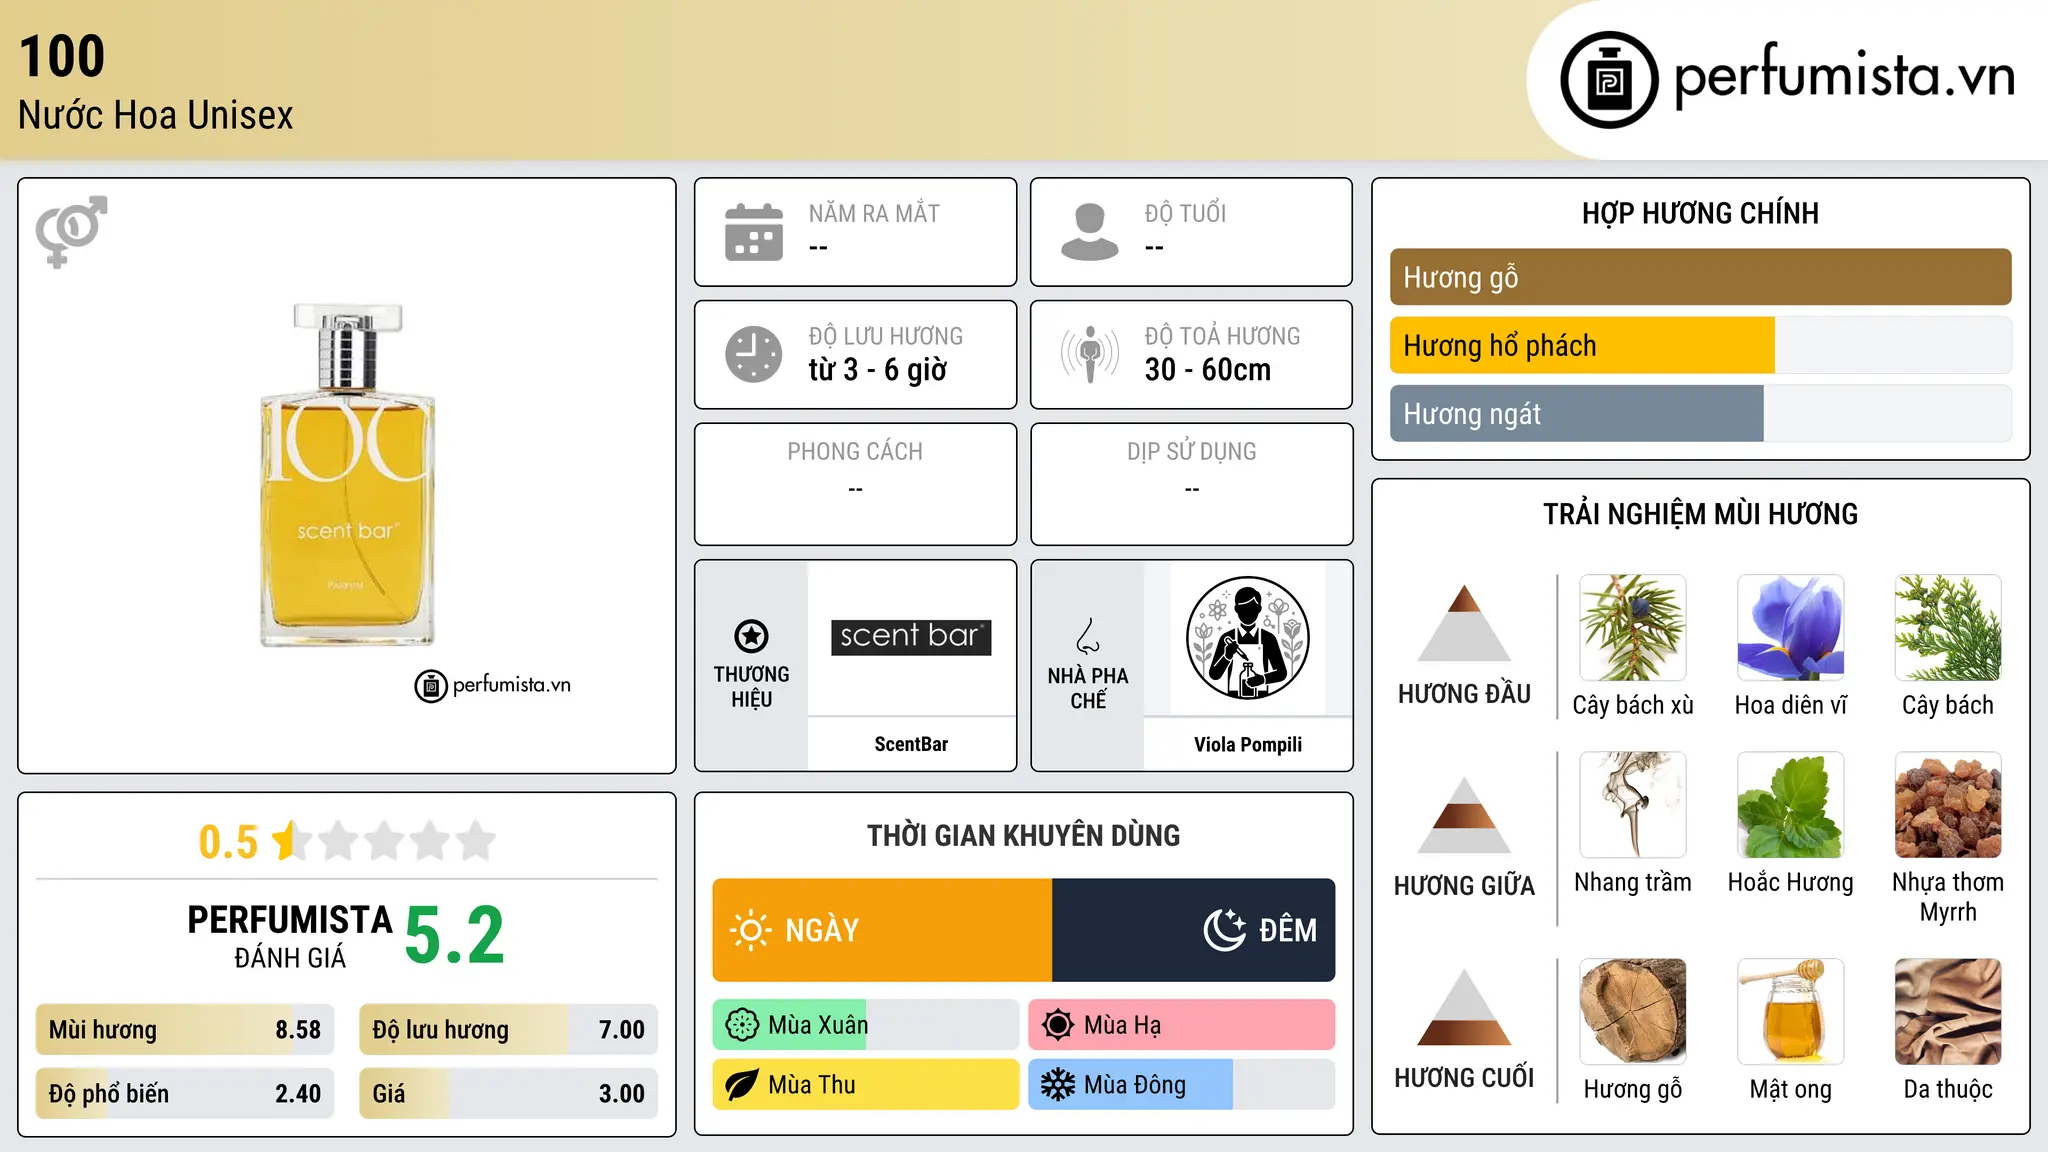Click the '100' perfume title
The image size is (2048, 1152).
pyautogui.click(x=62, y=56)
